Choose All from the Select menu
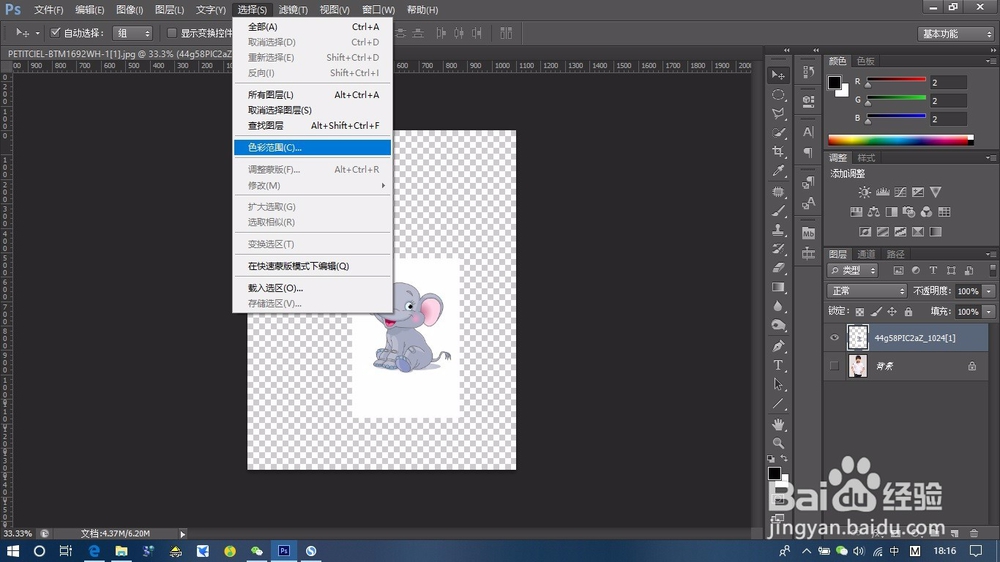 (x=312, y=27)
